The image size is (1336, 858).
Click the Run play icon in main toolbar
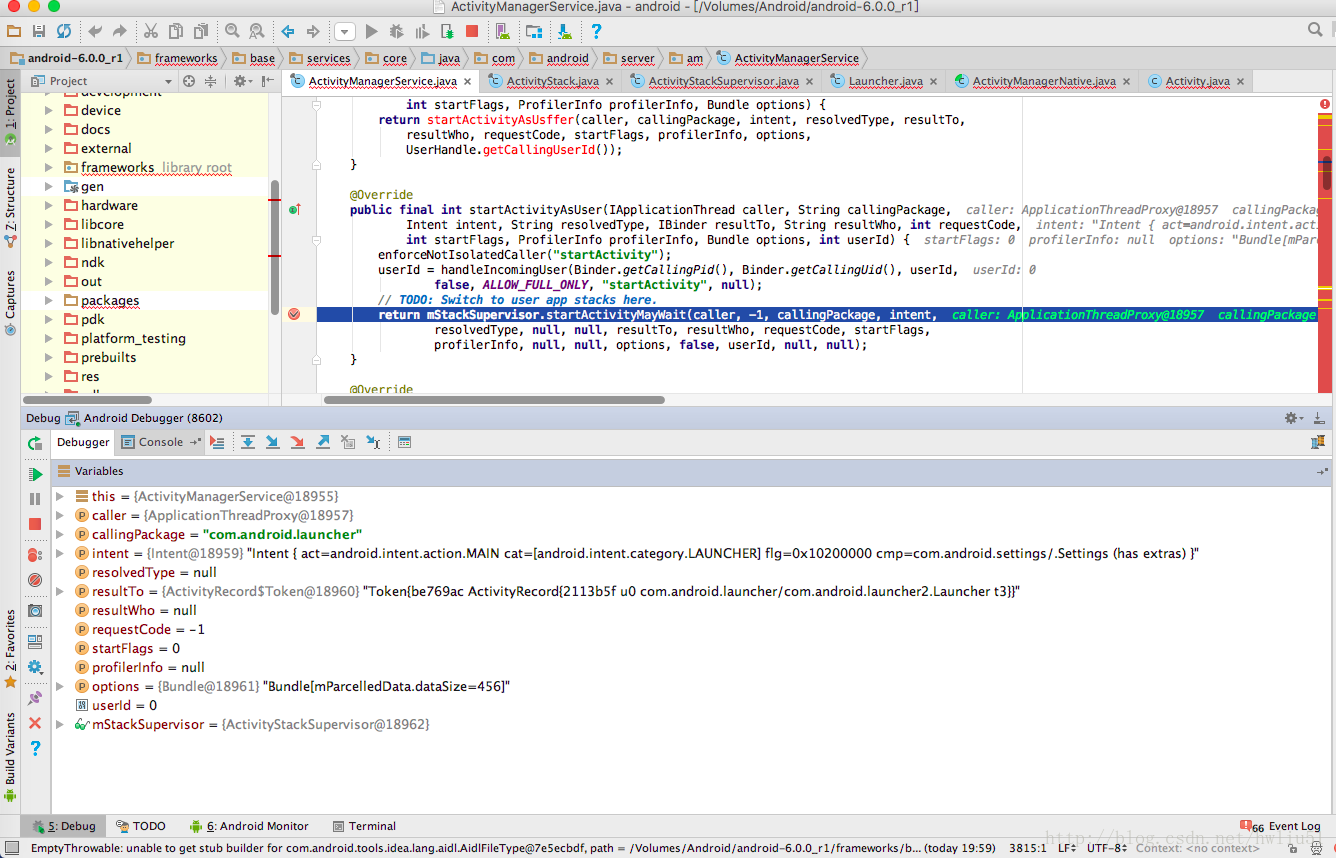[371, 32]
